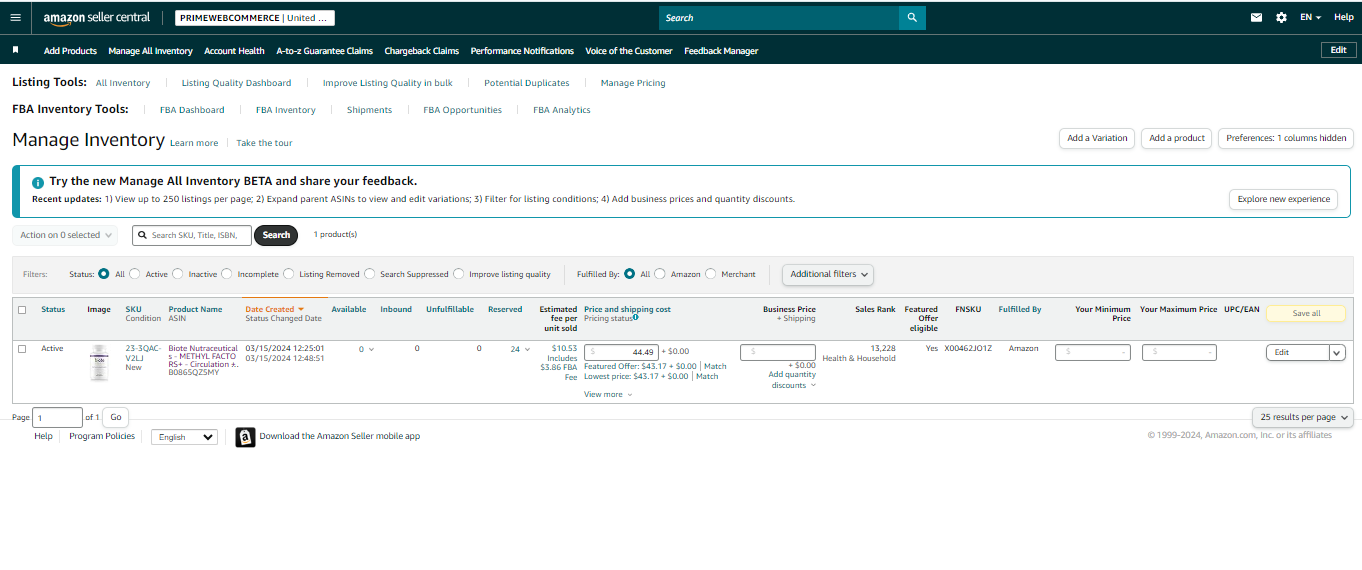Open Feedback Manager

[721, 51]
